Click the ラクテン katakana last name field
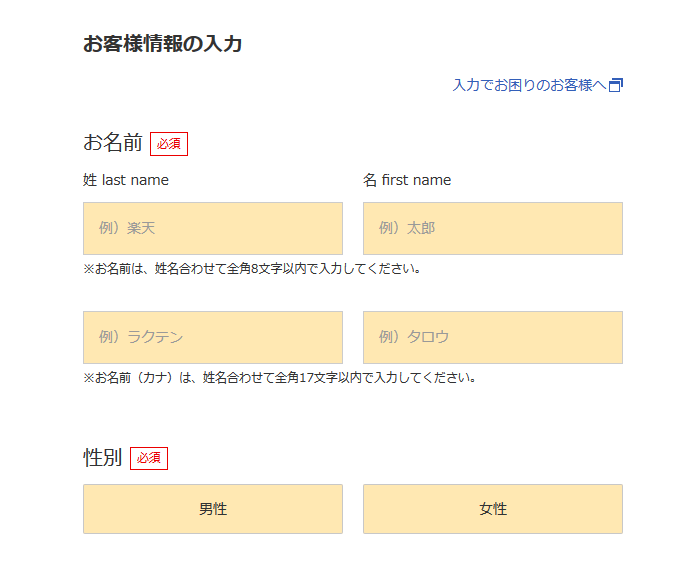 pyautogui.click(x=213, y=337)
